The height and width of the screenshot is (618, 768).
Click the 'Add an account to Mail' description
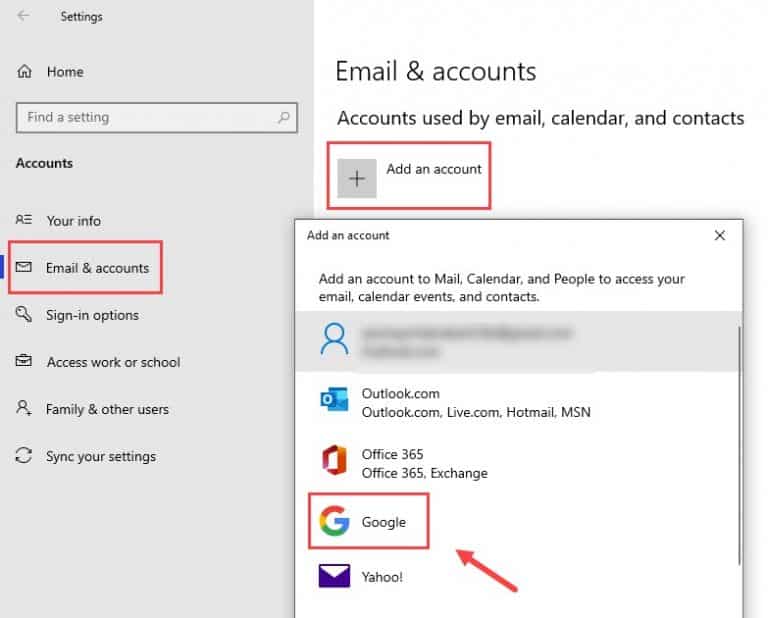coord(502,287)
